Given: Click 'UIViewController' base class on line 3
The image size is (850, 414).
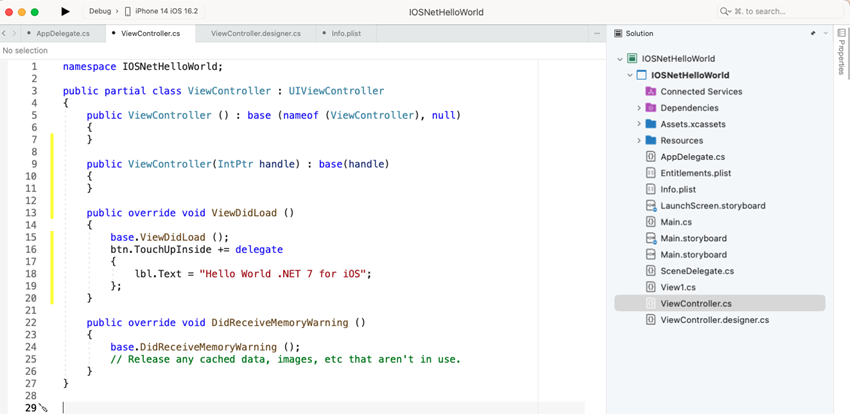Looking at the screenshot, I should [x=336, y=91].
